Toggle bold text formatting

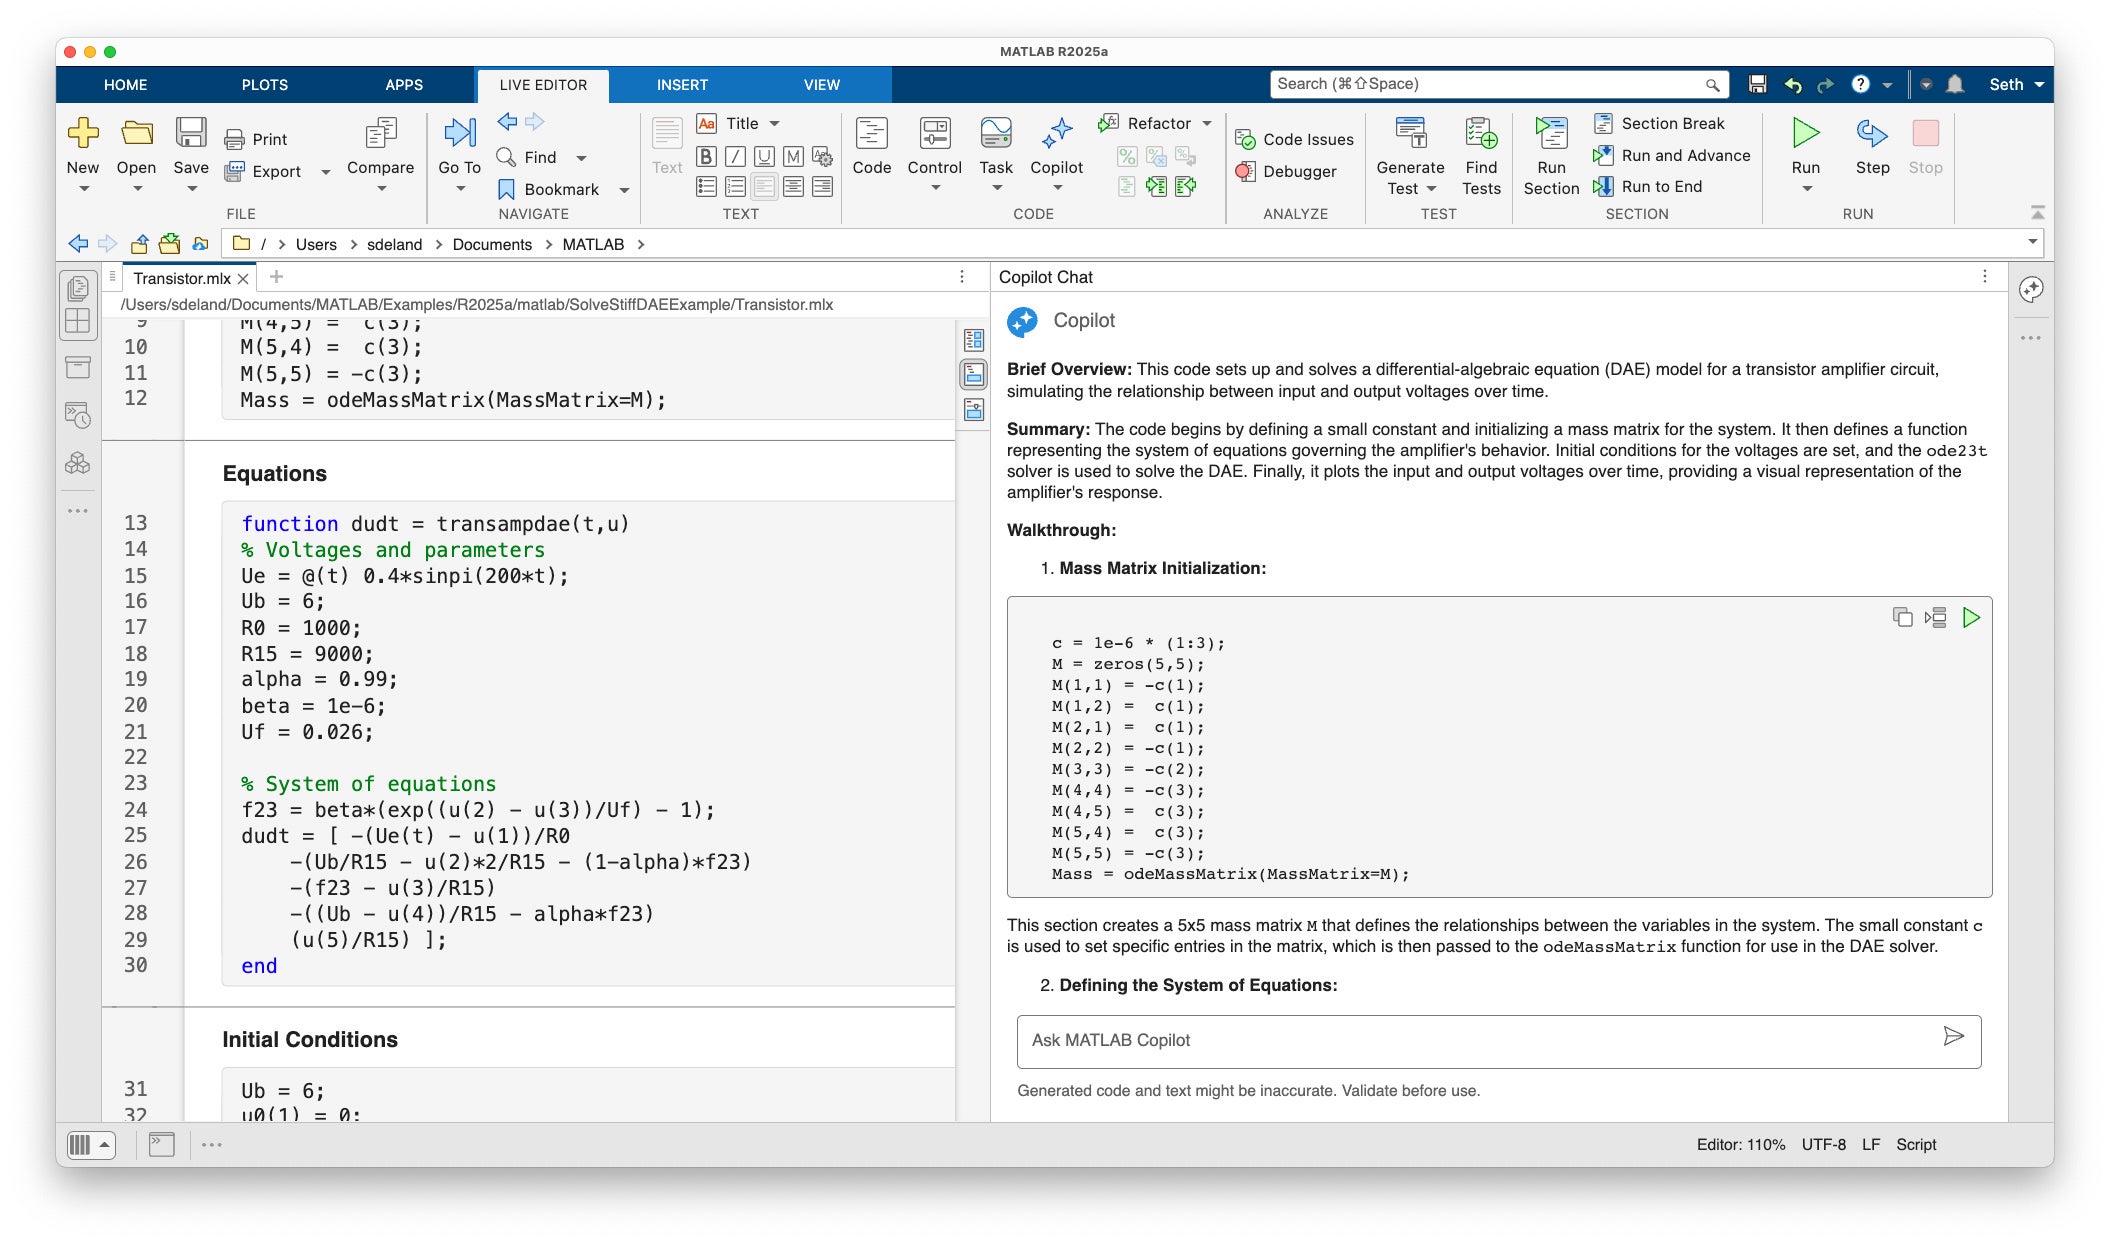[x=706, y=156]
